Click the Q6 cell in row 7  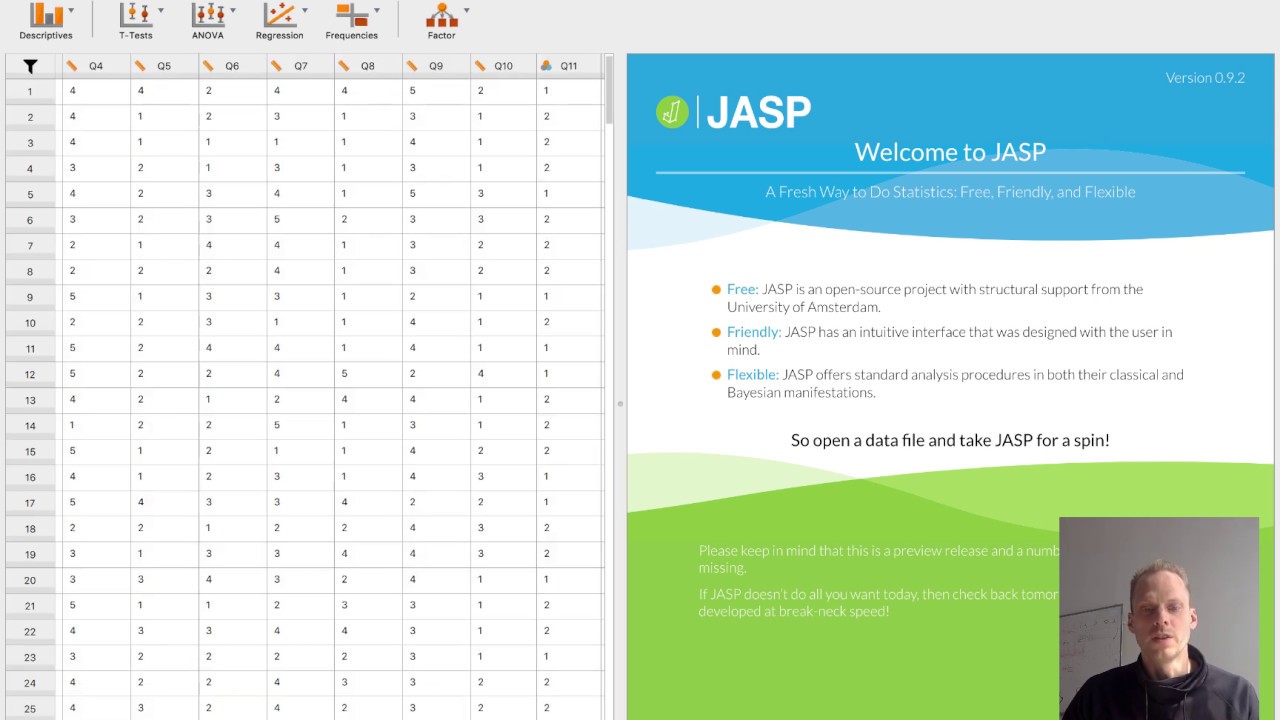coord(232,245)
